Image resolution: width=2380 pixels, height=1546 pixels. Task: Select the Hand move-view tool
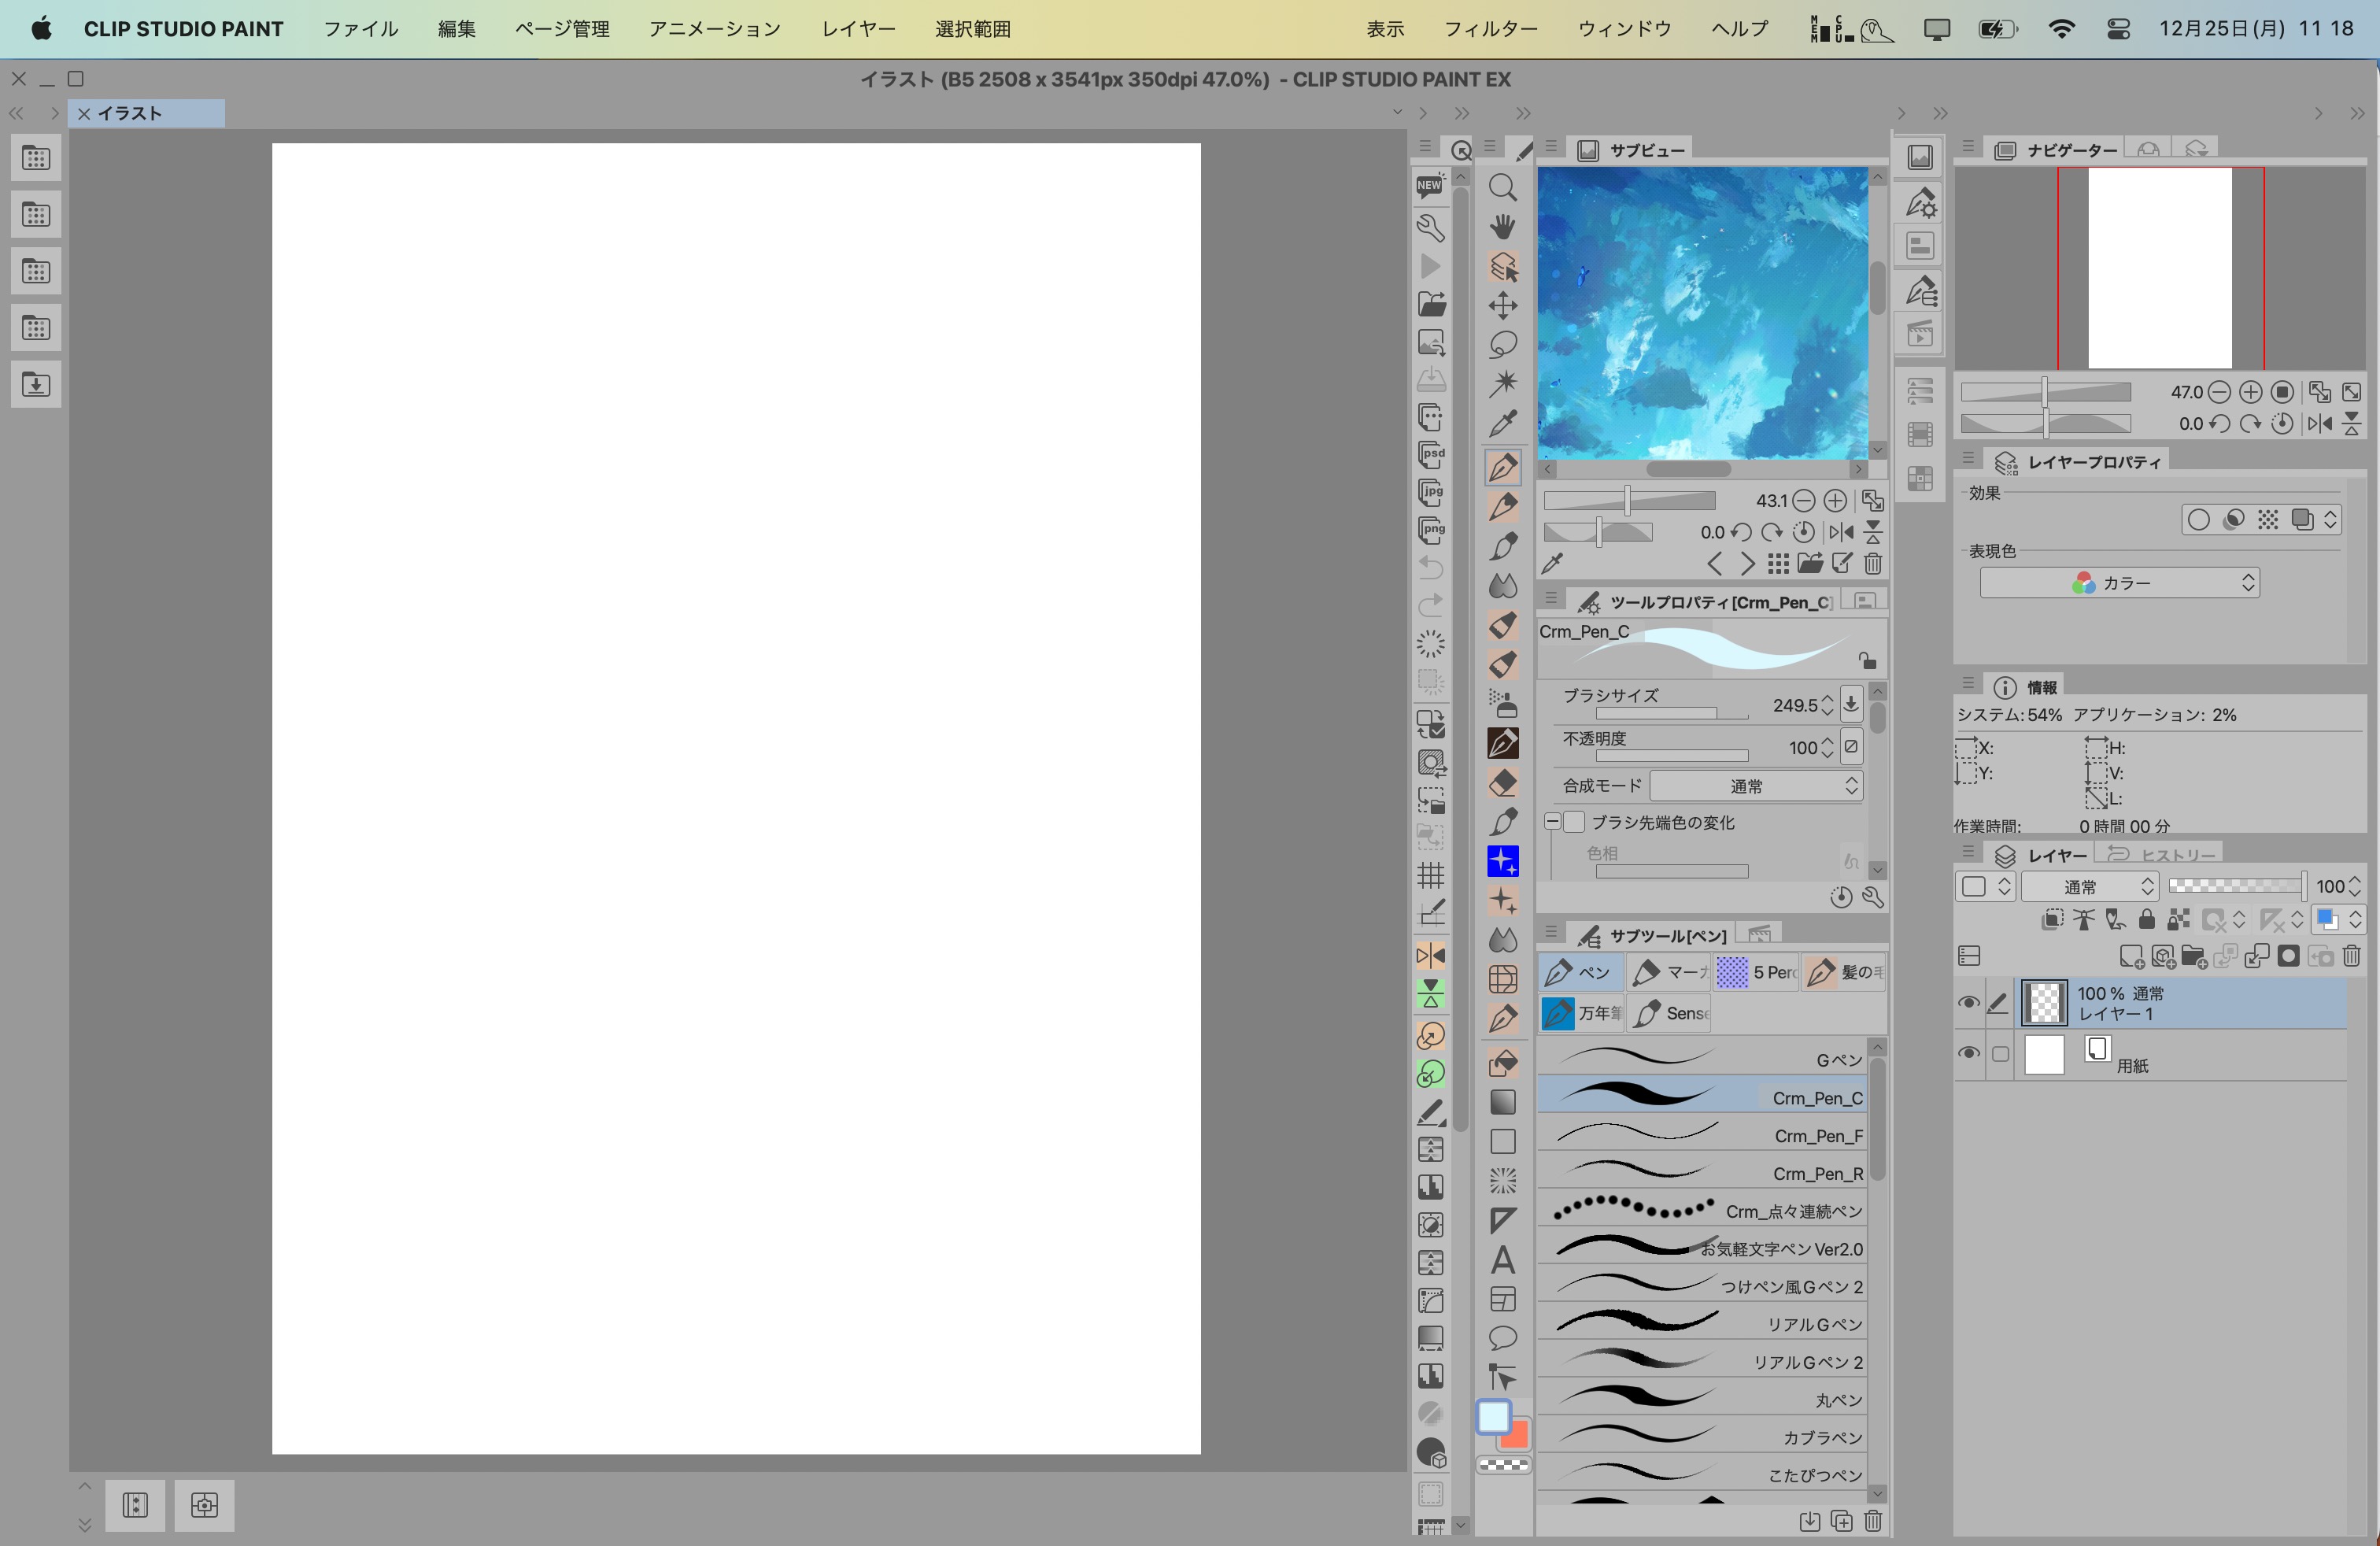1502,226
